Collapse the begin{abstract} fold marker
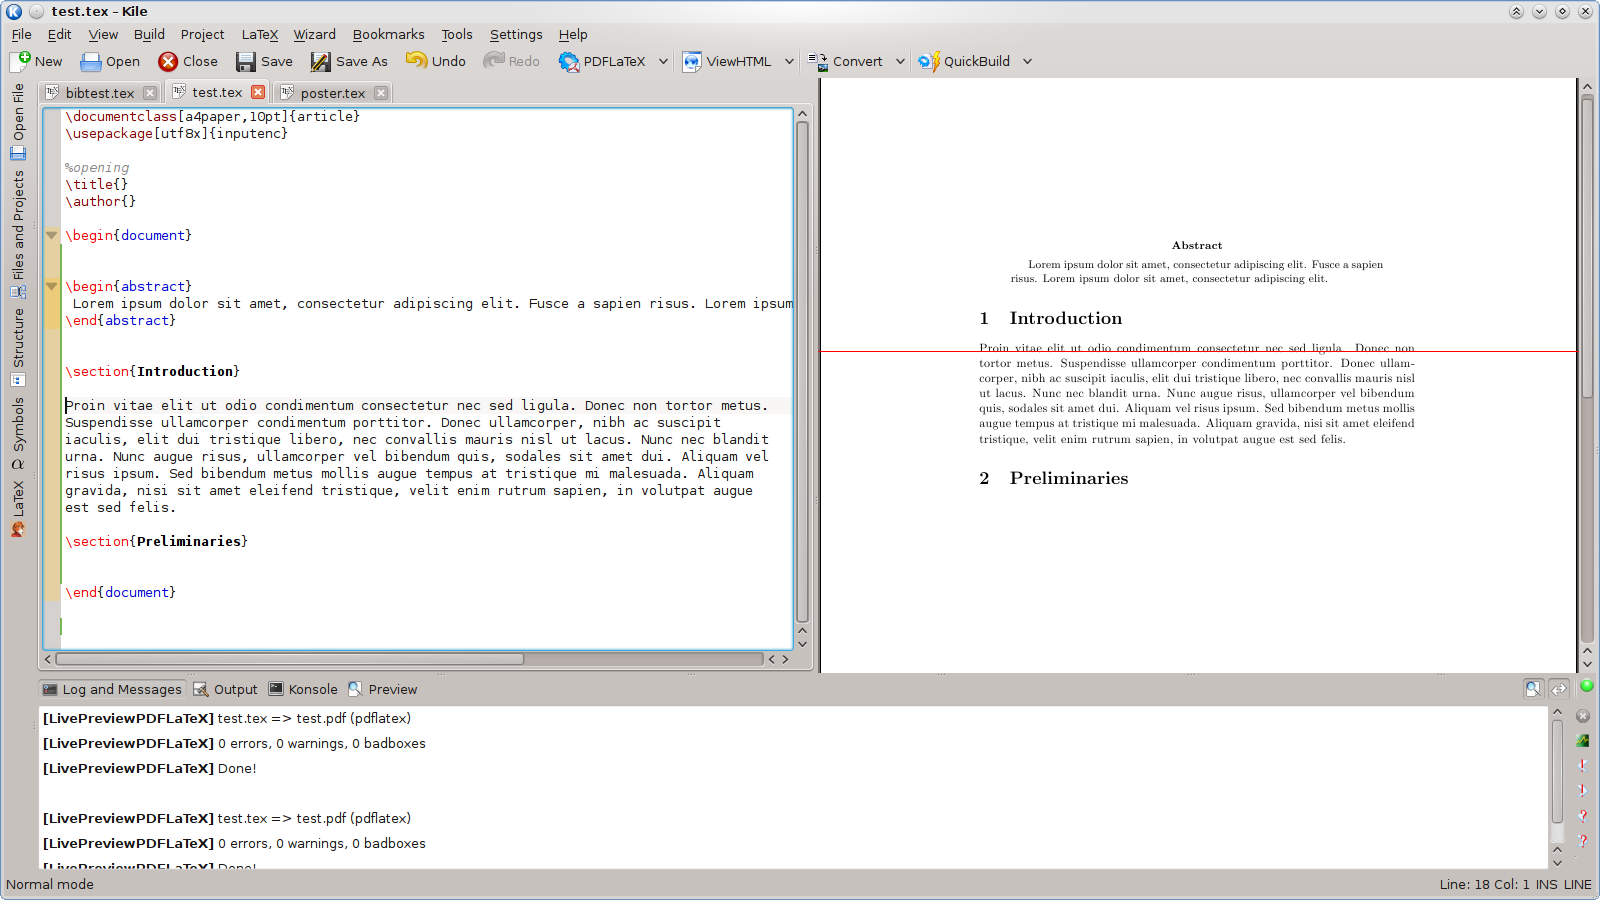 tap(52, 287)
